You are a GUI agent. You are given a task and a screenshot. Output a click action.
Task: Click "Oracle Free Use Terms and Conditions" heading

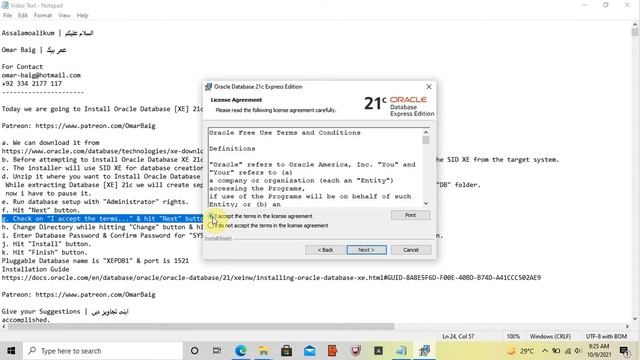[x=285, y=133]
